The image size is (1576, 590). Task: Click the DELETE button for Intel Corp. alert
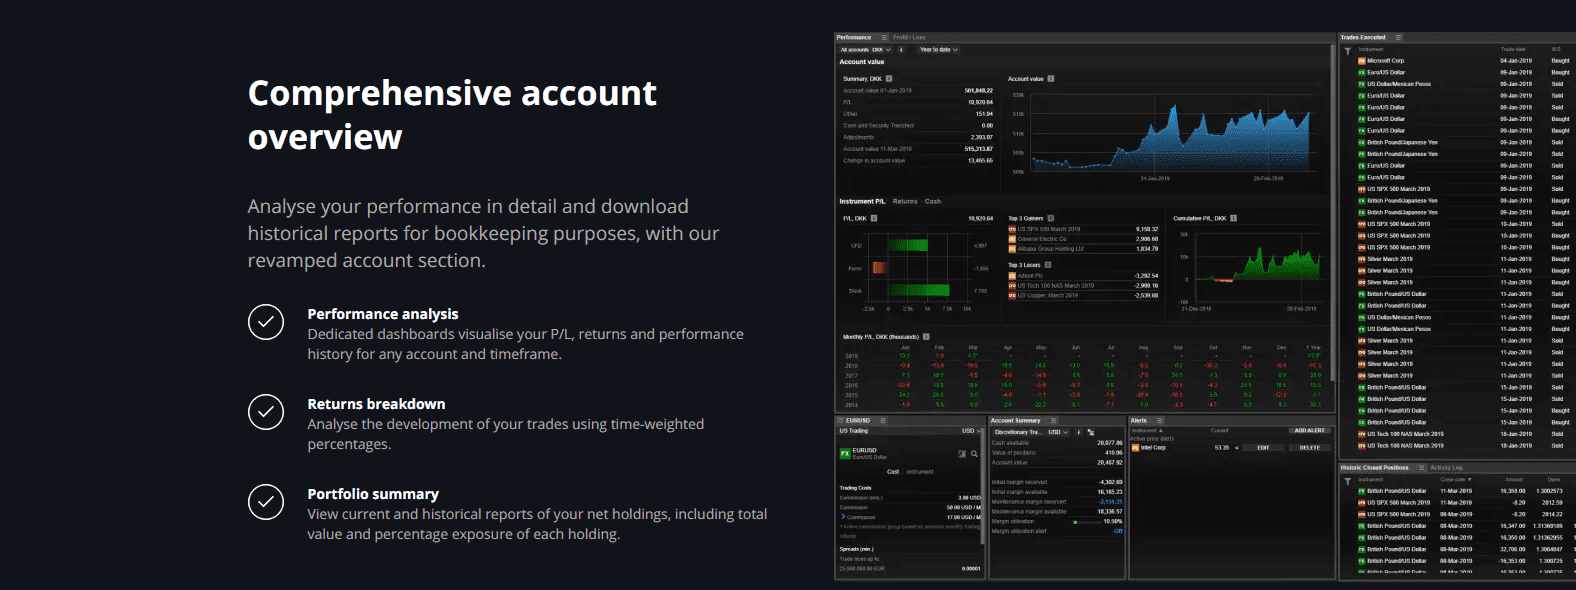(x=1310, y=448)
